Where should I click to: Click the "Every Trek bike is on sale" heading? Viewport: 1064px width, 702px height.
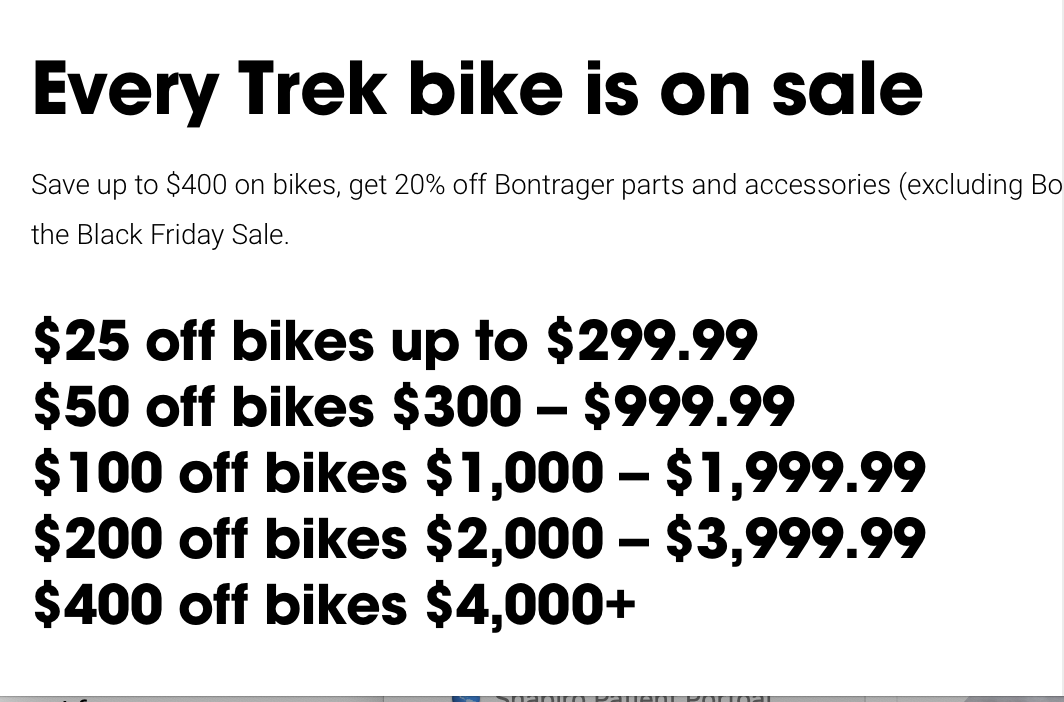(x=477, y=90)
